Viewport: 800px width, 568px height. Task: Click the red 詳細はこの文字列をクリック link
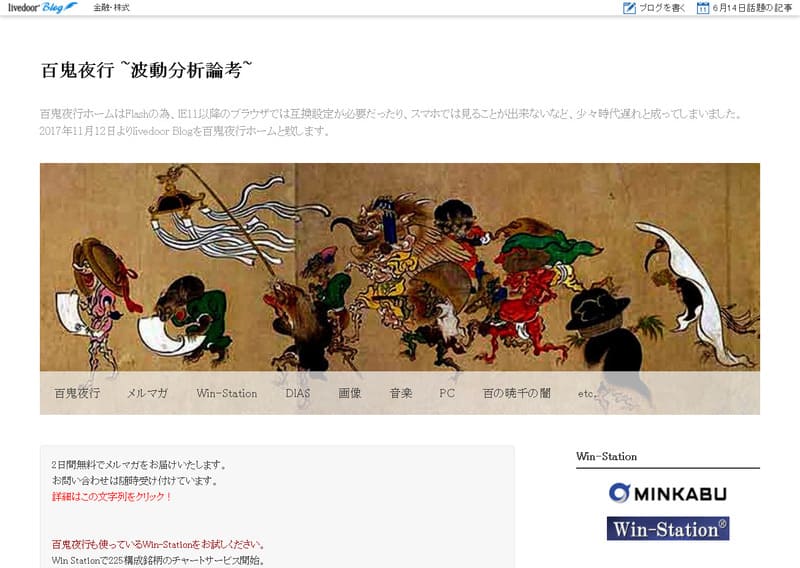(x=112, y=497)
